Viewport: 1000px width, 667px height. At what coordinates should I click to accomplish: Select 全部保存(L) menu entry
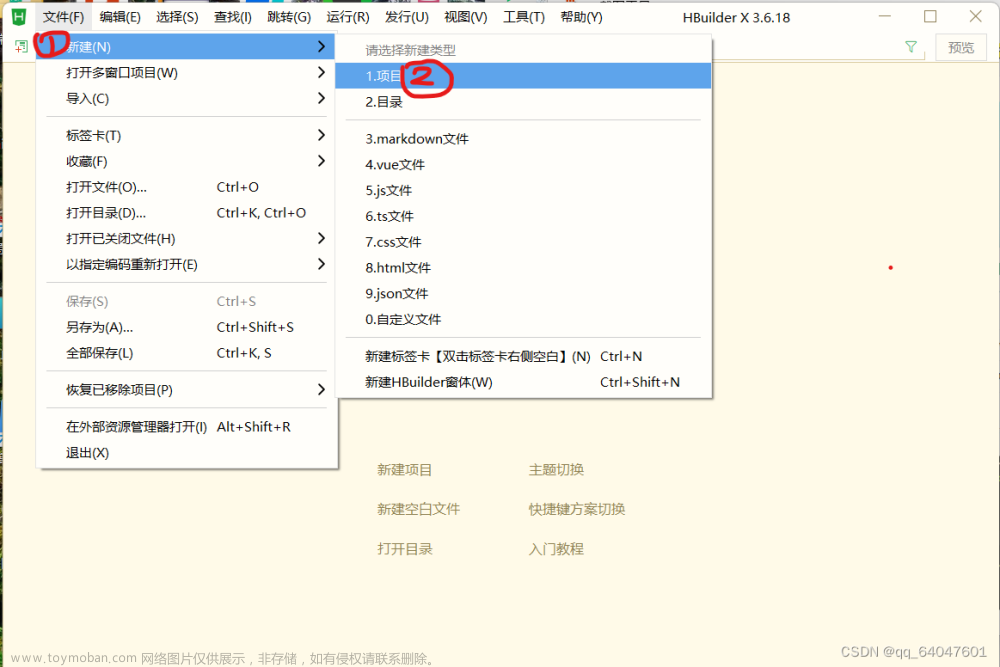pos(186,353)
